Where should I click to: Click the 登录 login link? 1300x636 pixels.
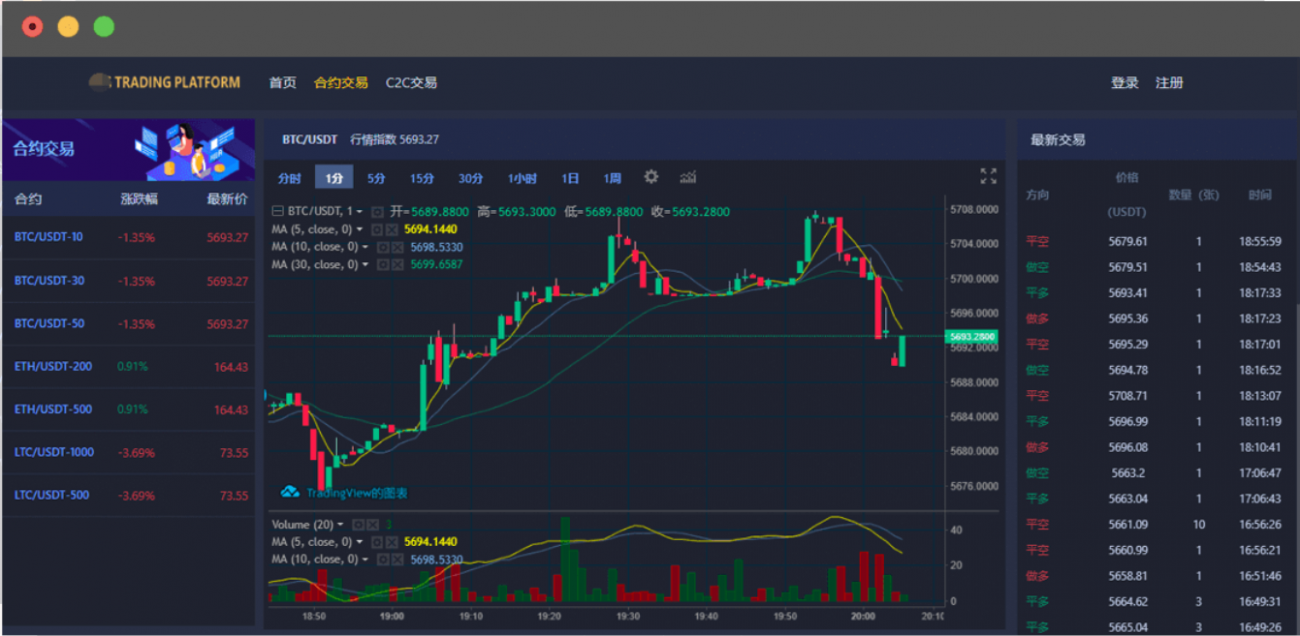point(1124,83)
